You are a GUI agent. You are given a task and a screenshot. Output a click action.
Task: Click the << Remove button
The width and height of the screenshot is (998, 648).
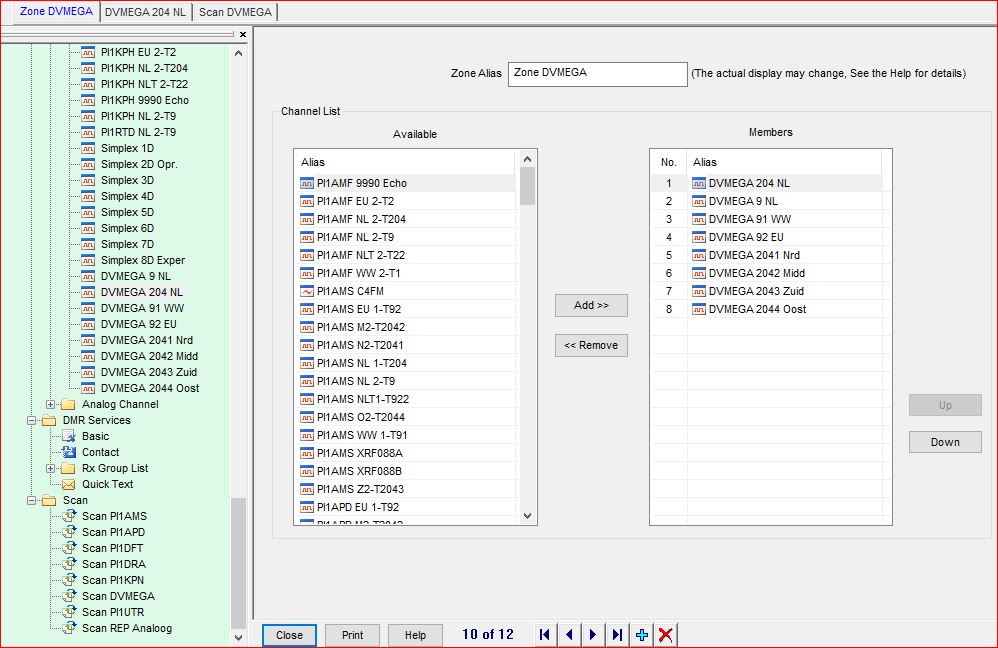(x=591, y=346)
